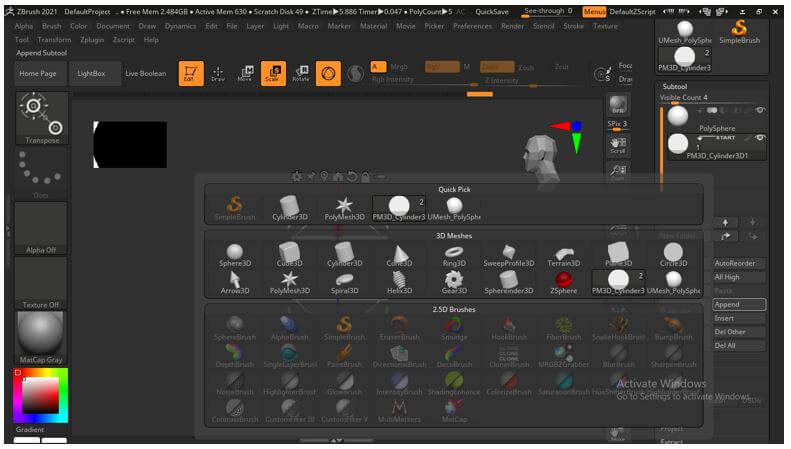Pick UMesh_PolySphere in Quick Pick
791x449 pixels.
click(x=454, y=209)
